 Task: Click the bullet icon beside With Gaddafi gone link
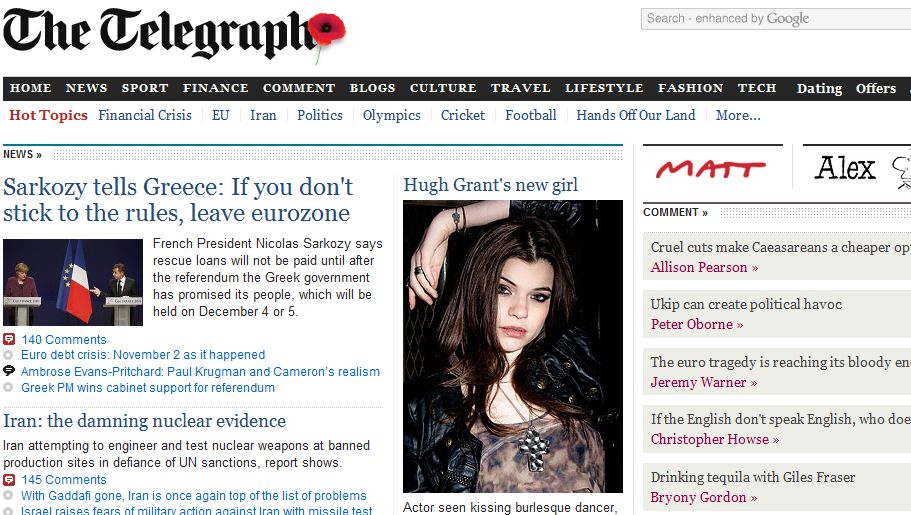click(x=8, y=496)
